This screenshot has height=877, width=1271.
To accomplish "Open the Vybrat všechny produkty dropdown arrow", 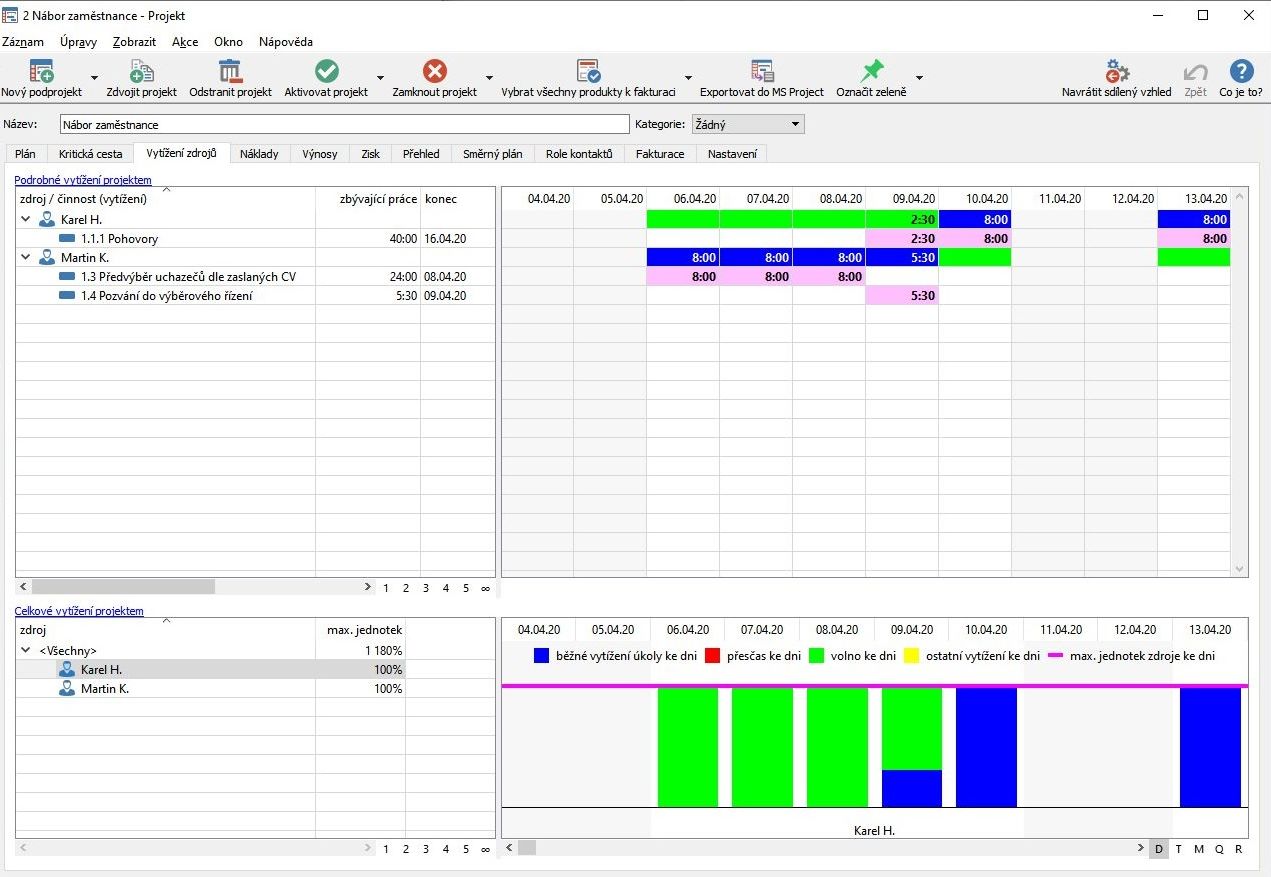I will pyautogui.click(x=688, y=77).
